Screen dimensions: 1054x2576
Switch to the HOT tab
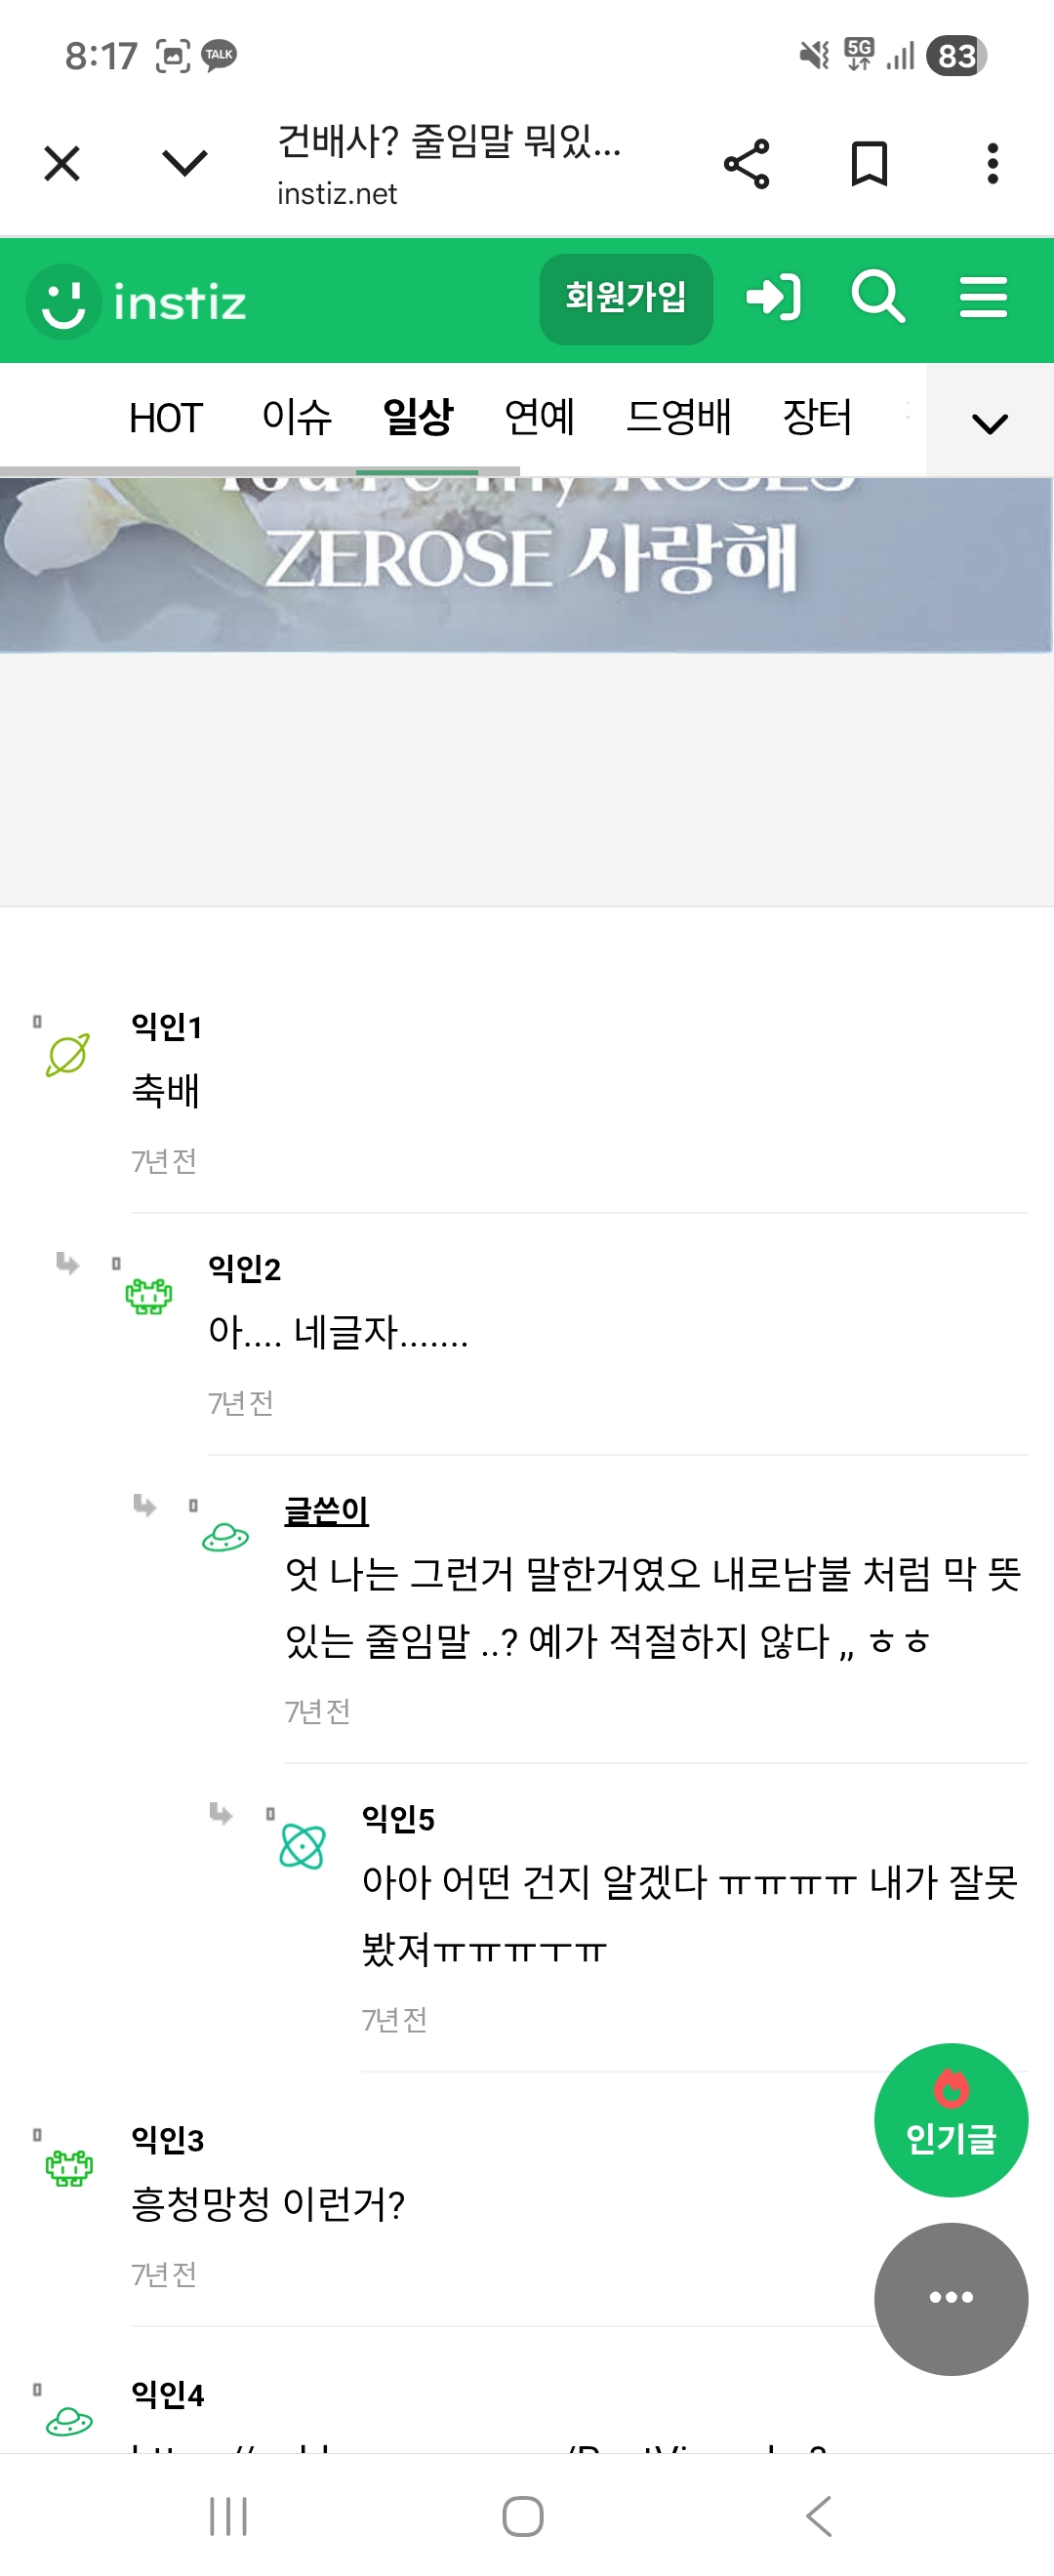pyautogui.click(x=166, y=418)
